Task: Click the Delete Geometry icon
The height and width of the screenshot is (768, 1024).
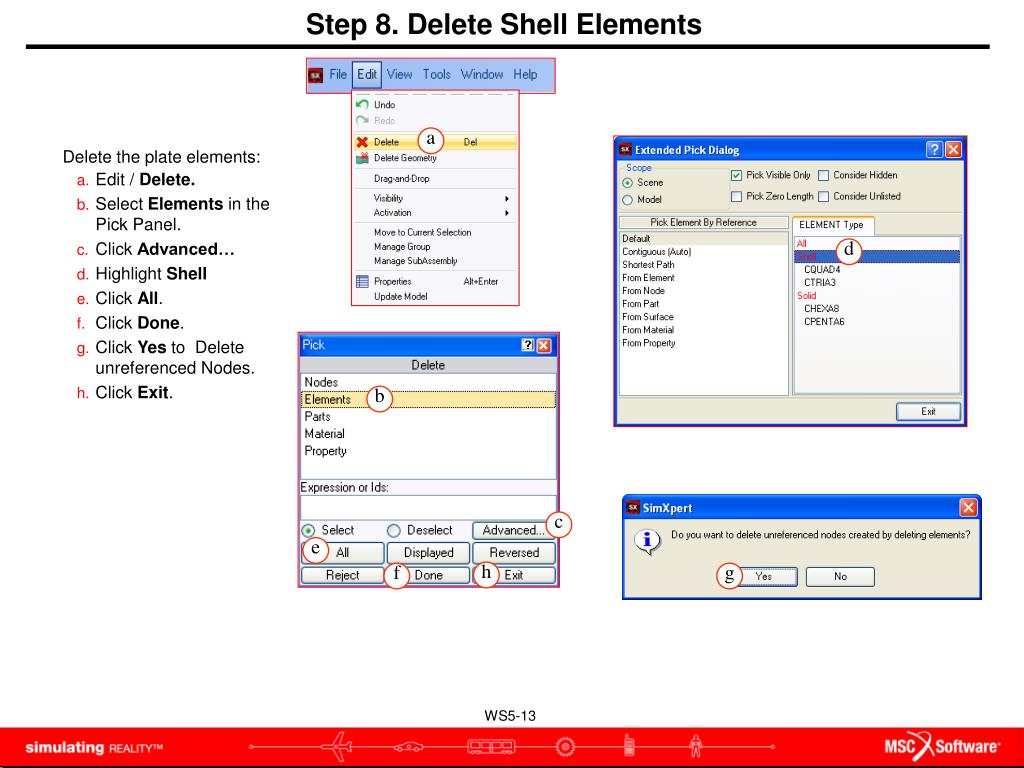Action: (x=362, y=158)
